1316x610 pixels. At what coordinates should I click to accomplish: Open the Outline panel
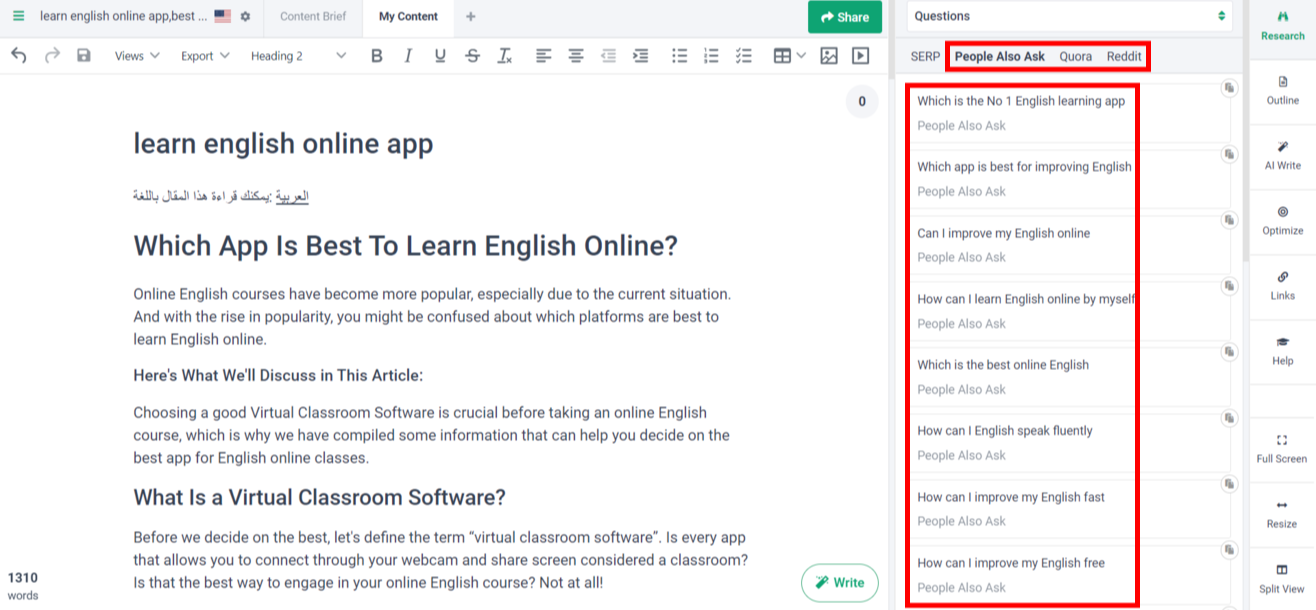pyautogui.click(x=1281, y=92)
